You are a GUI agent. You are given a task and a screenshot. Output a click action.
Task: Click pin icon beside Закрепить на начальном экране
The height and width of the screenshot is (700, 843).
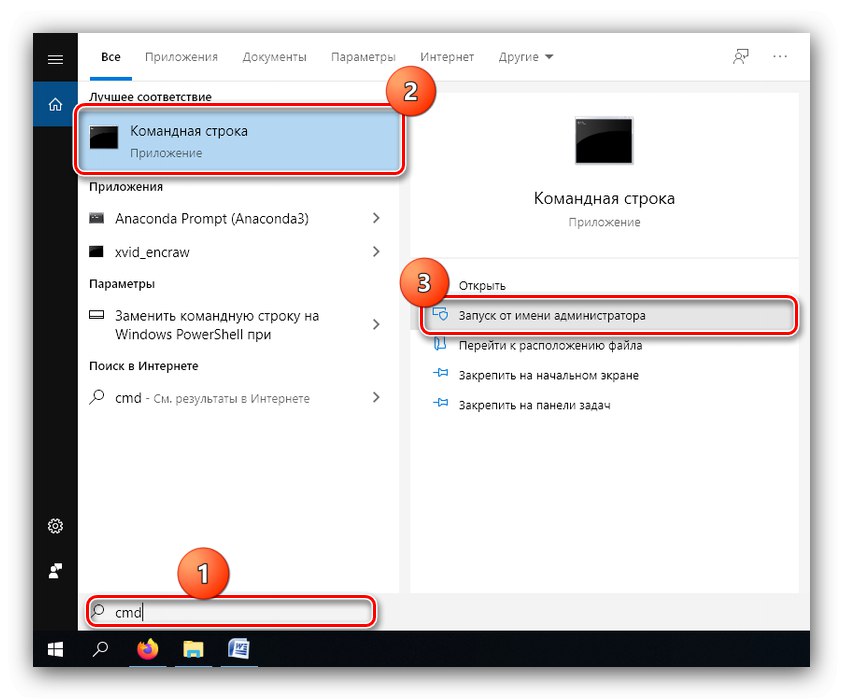pyautogui.click(x=440, y=373)
